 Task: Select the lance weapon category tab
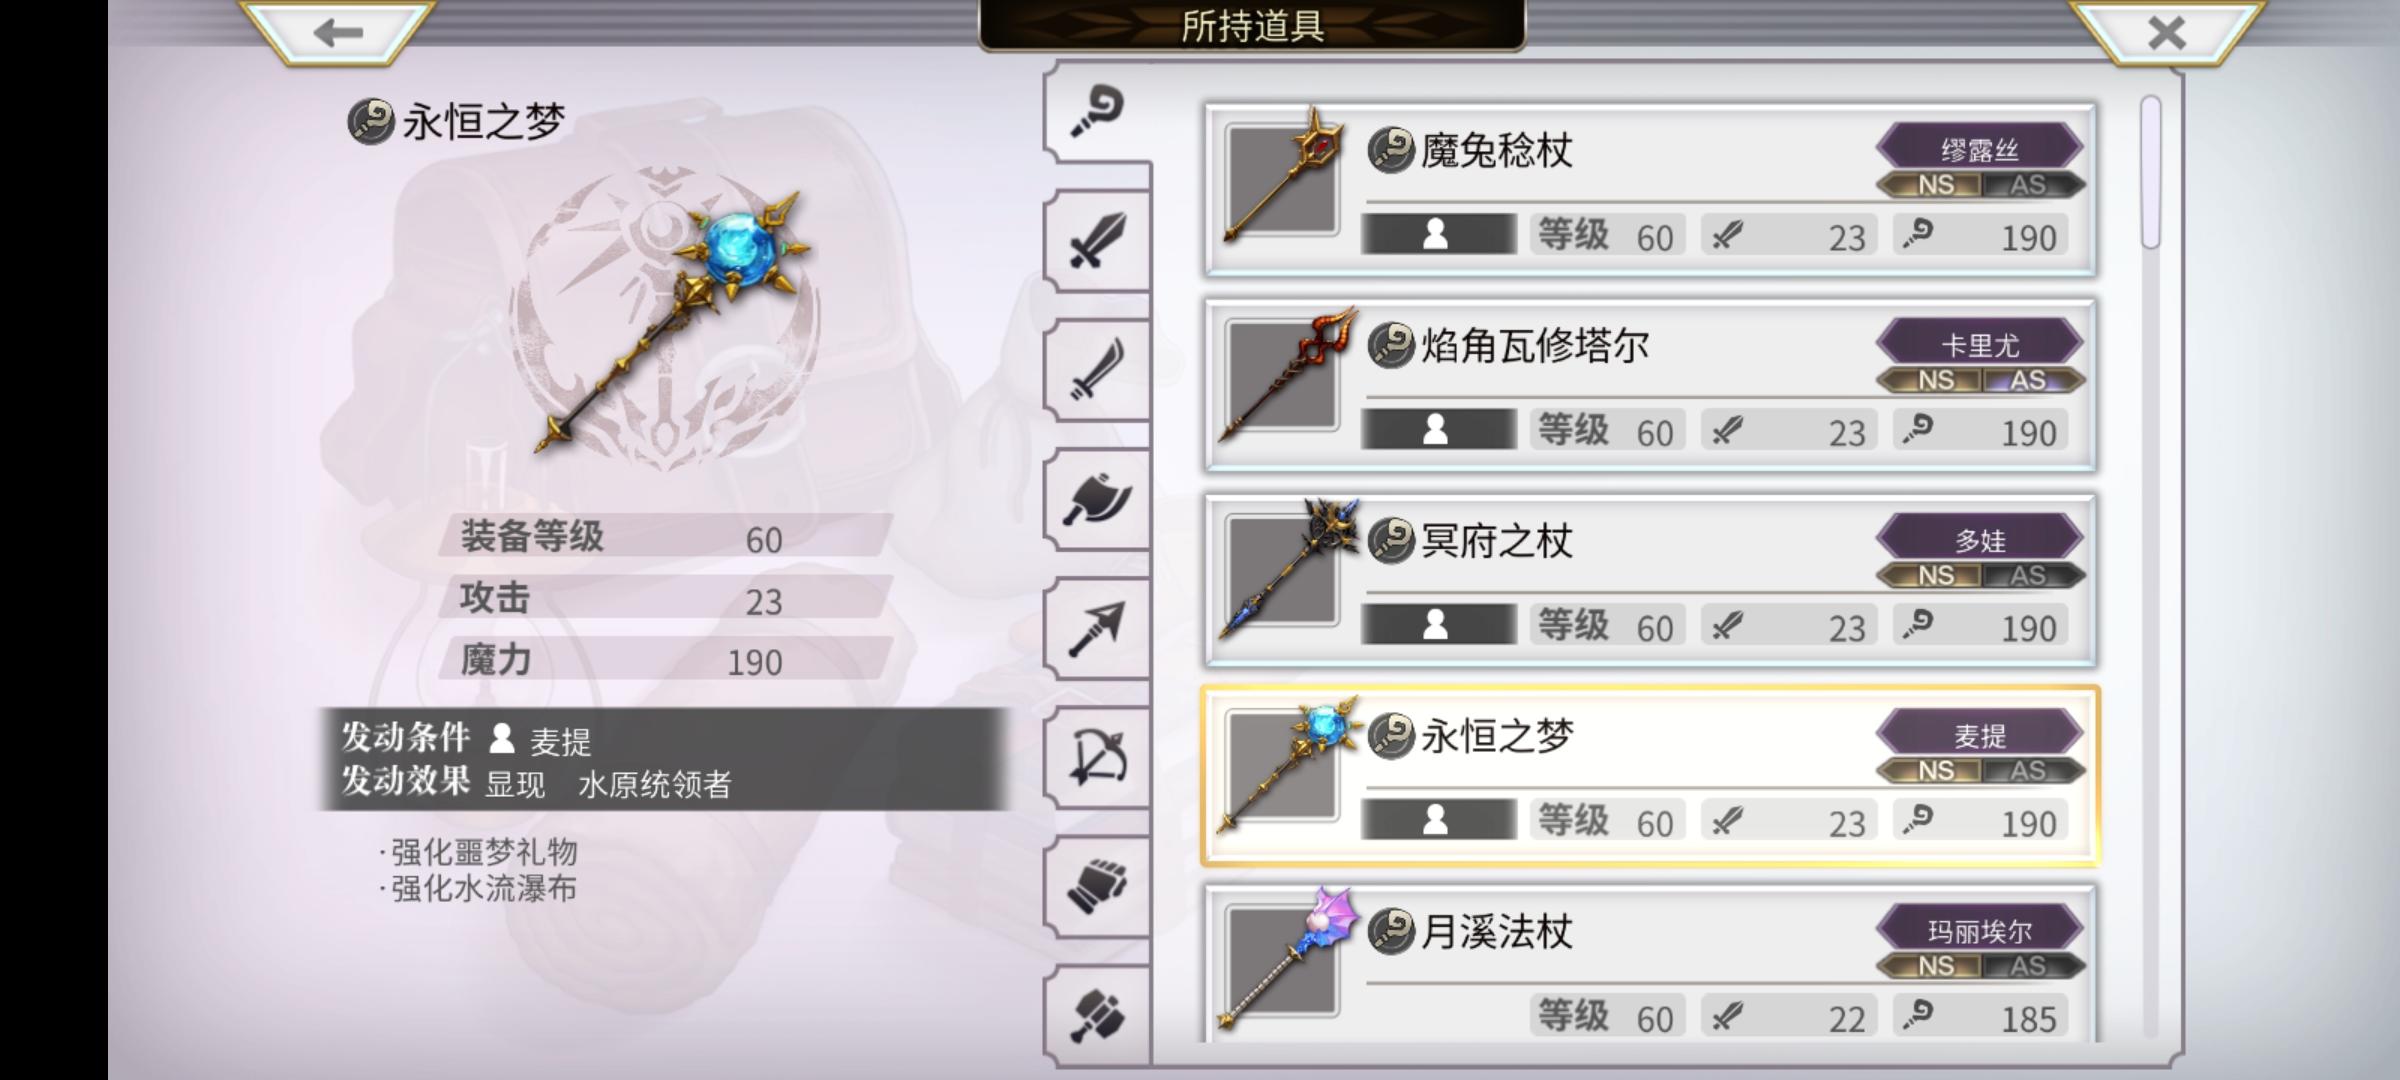[x=1097, y=628]
